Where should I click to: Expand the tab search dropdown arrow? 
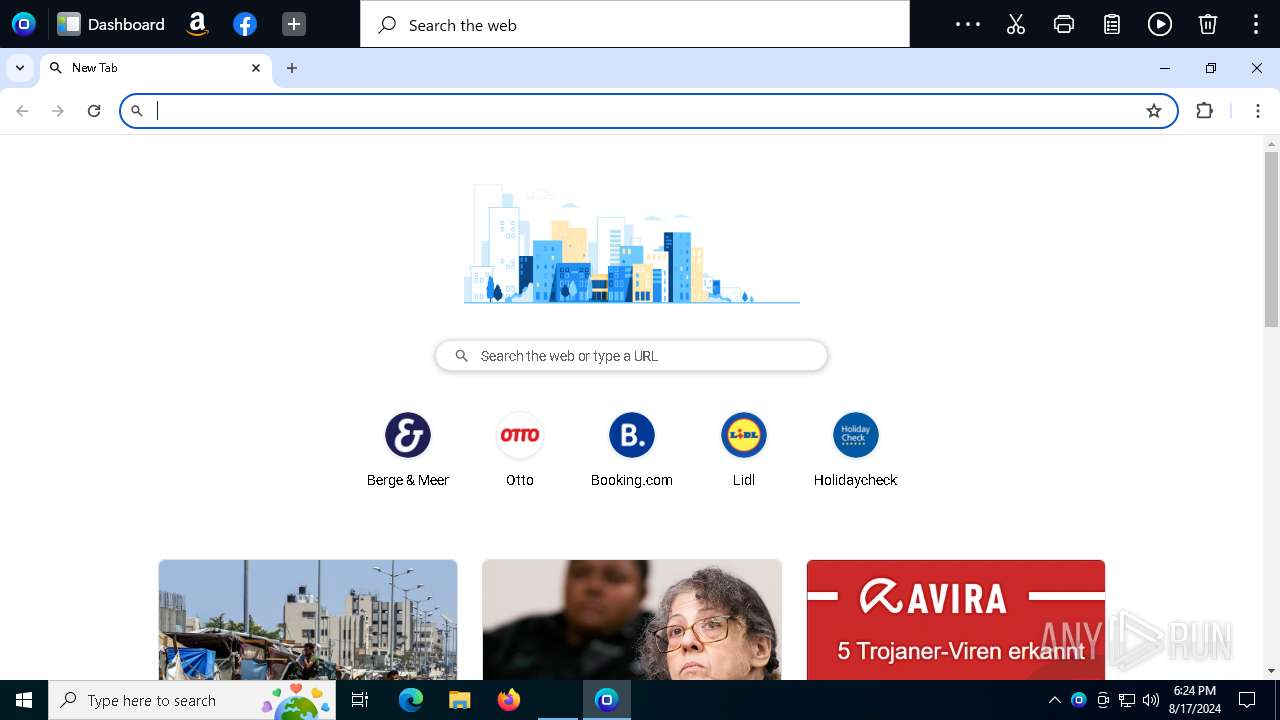click(20, 68)
